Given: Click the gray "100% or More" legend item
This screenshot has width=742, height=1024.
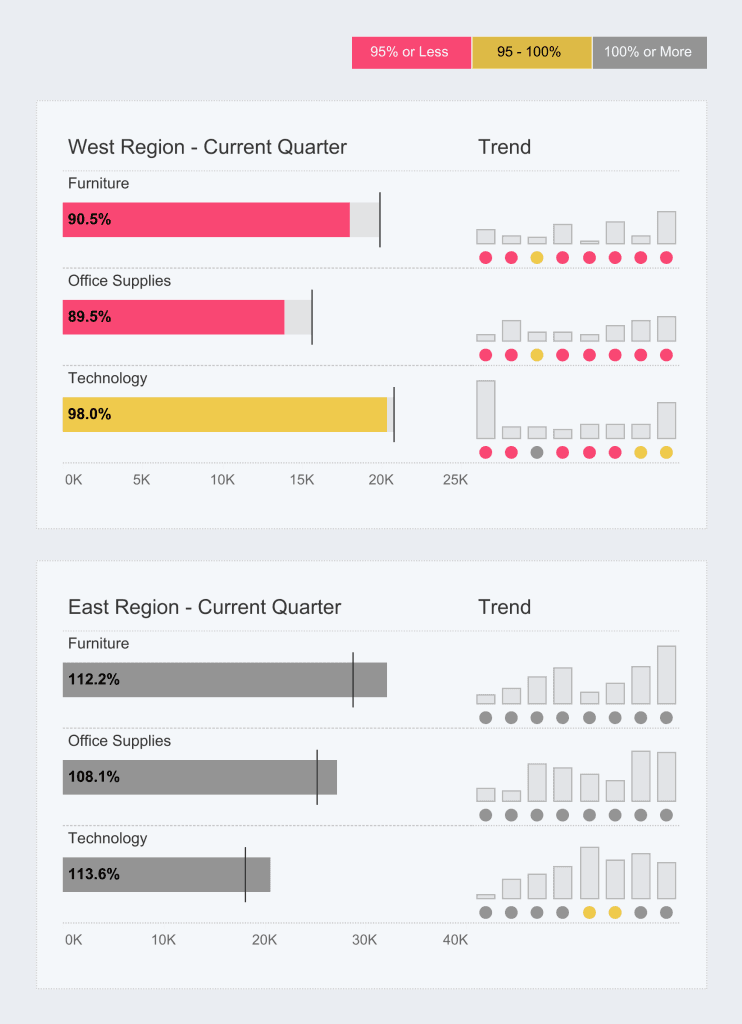Looking at the screenshot, I should tap(648, 52).
